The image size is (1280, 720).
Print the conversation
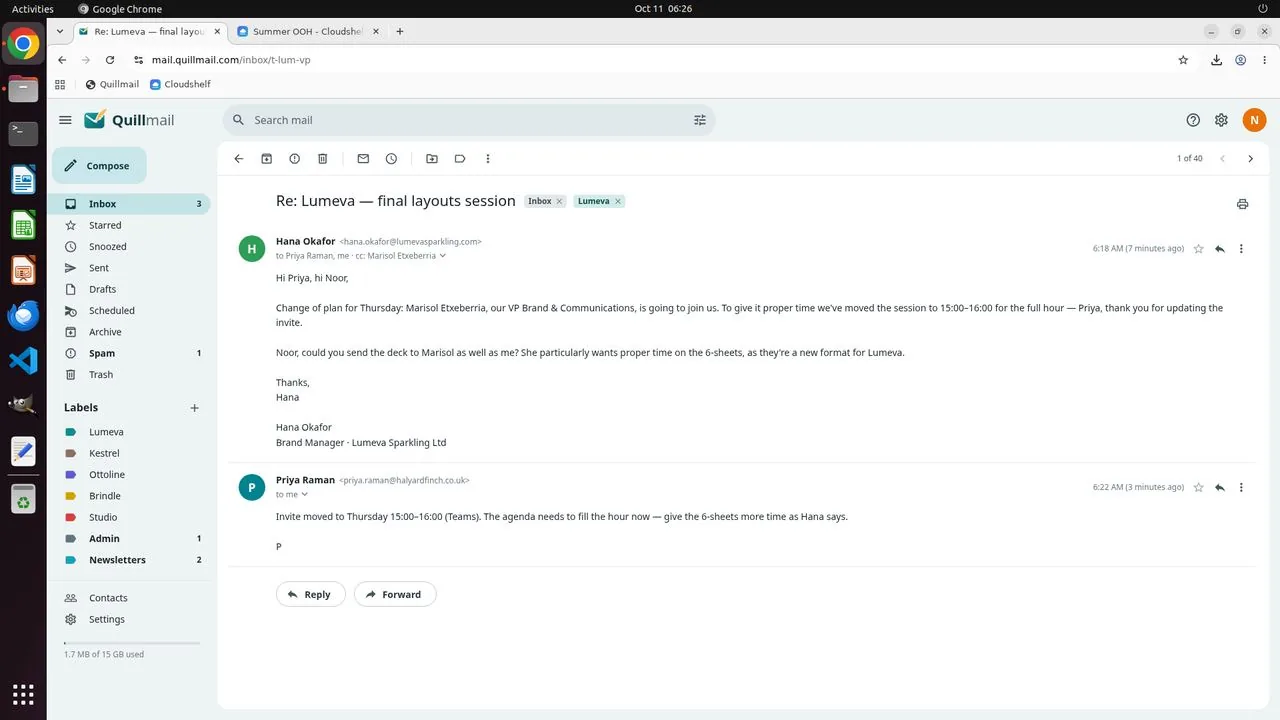tap(1242, 204)
